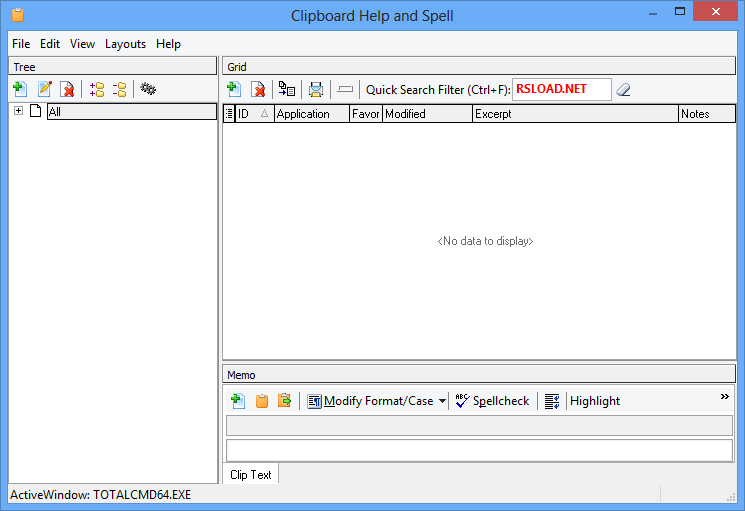745x511 pixels.
Task: Show more Memo toolbar items chevron
Action: 725,397
